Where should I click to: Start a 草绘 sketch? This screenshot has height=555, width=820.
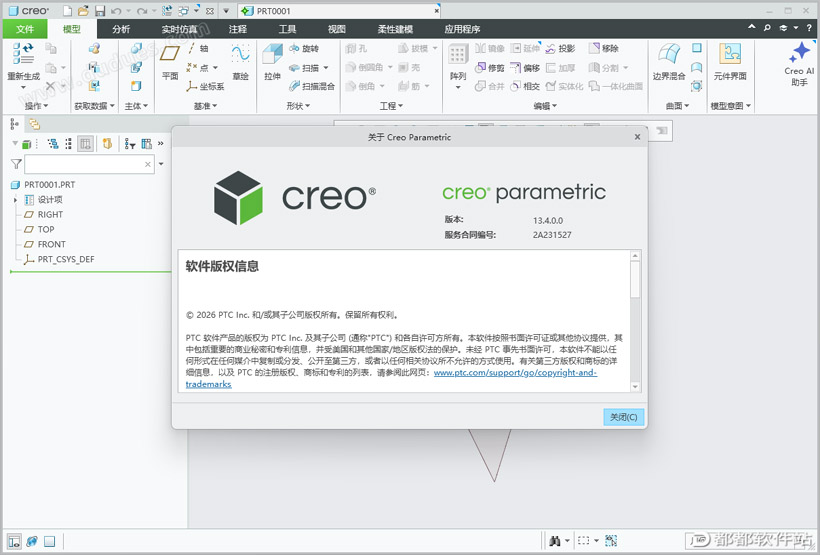241,61
